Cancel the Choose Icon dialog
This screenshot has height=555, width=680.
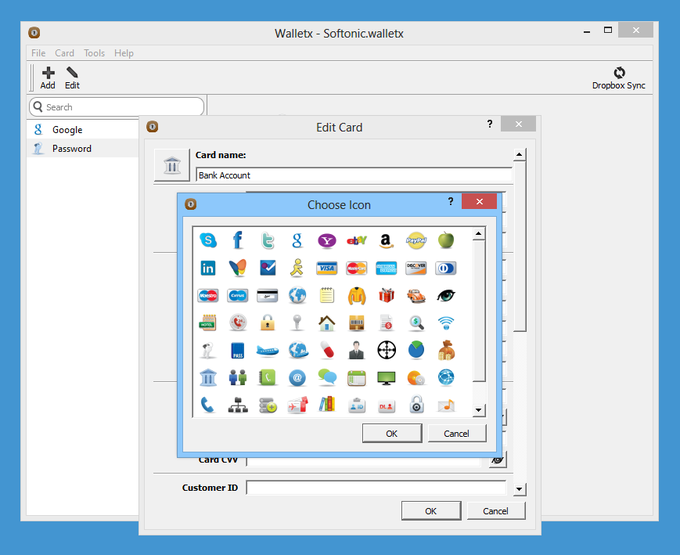tap(457, 434)
